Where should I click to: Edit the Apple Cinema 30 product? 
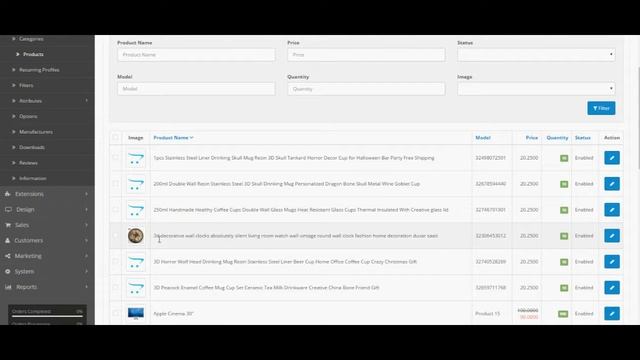coord(612,313)
